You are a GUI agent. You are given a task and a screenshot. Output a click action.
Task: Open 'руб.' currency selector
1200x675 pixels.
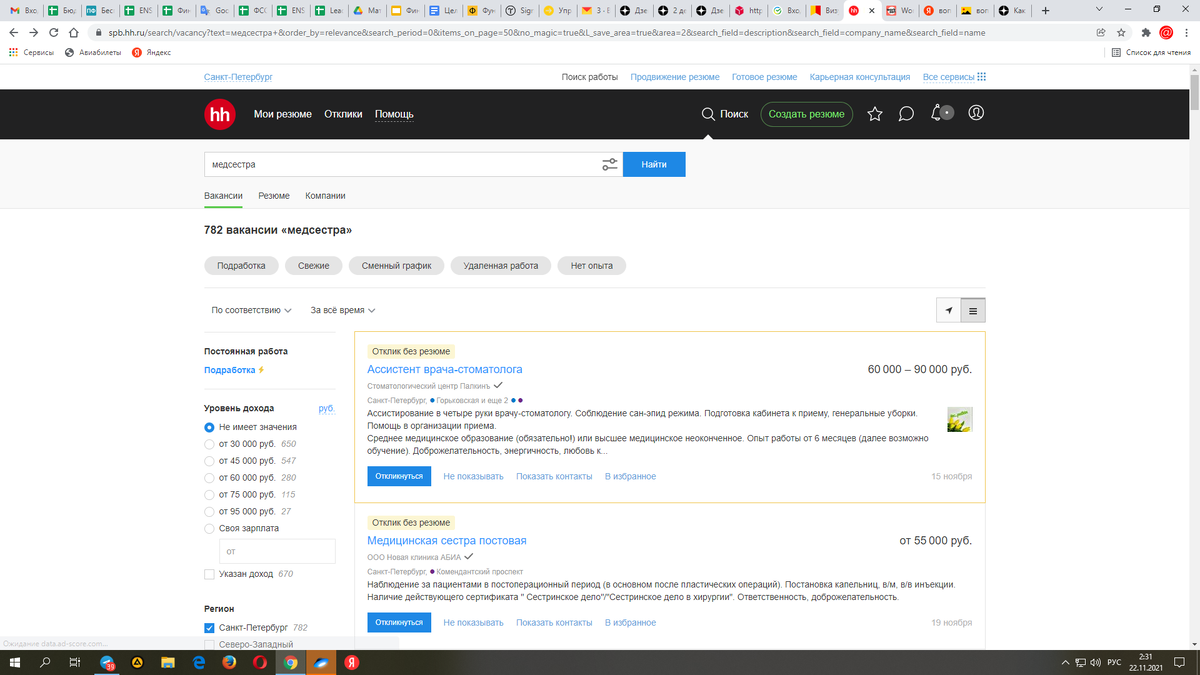[x=327, y=408]
